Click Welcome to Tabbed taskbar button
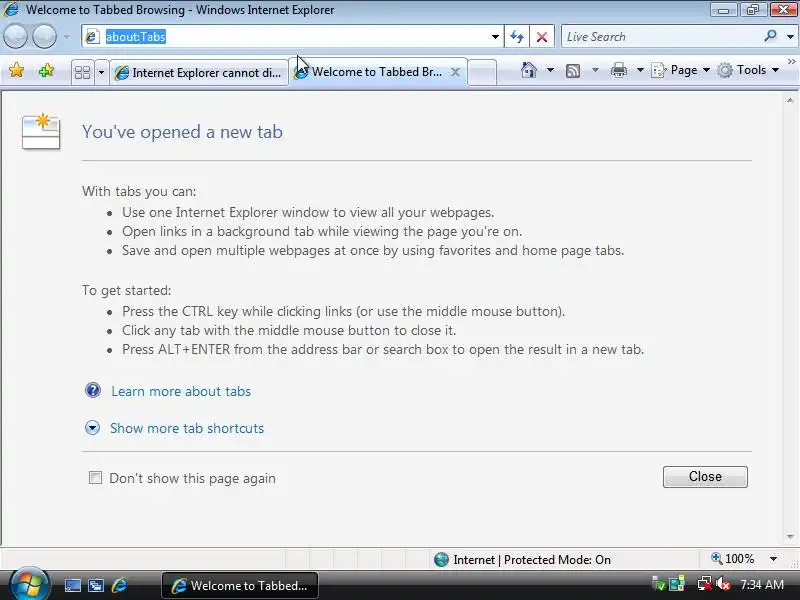The image size is (800, 600). click(x=240, y=585)
